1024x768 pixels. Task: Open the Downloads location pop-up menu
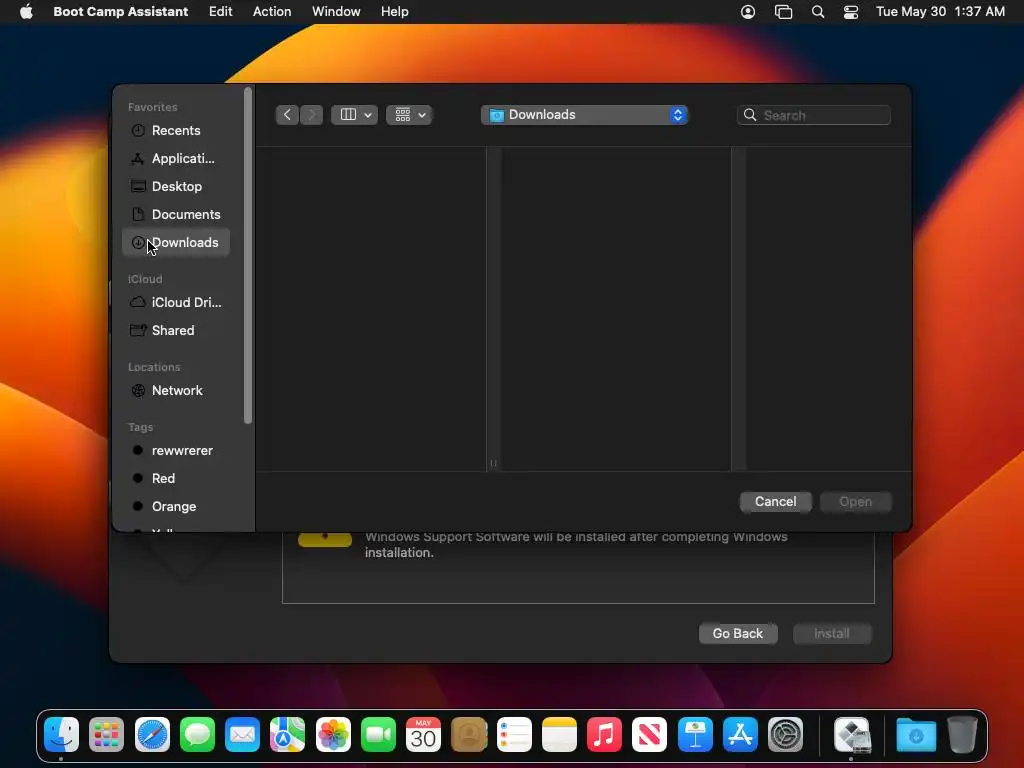click(x=584, y=115)
